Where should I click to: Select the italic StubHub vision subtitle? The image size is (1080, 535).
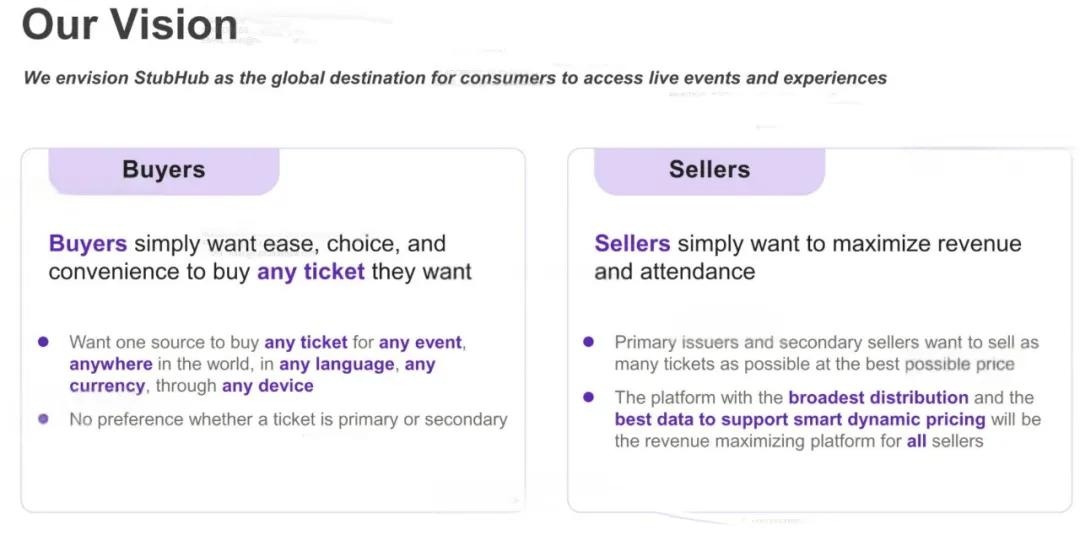point(455,78)
